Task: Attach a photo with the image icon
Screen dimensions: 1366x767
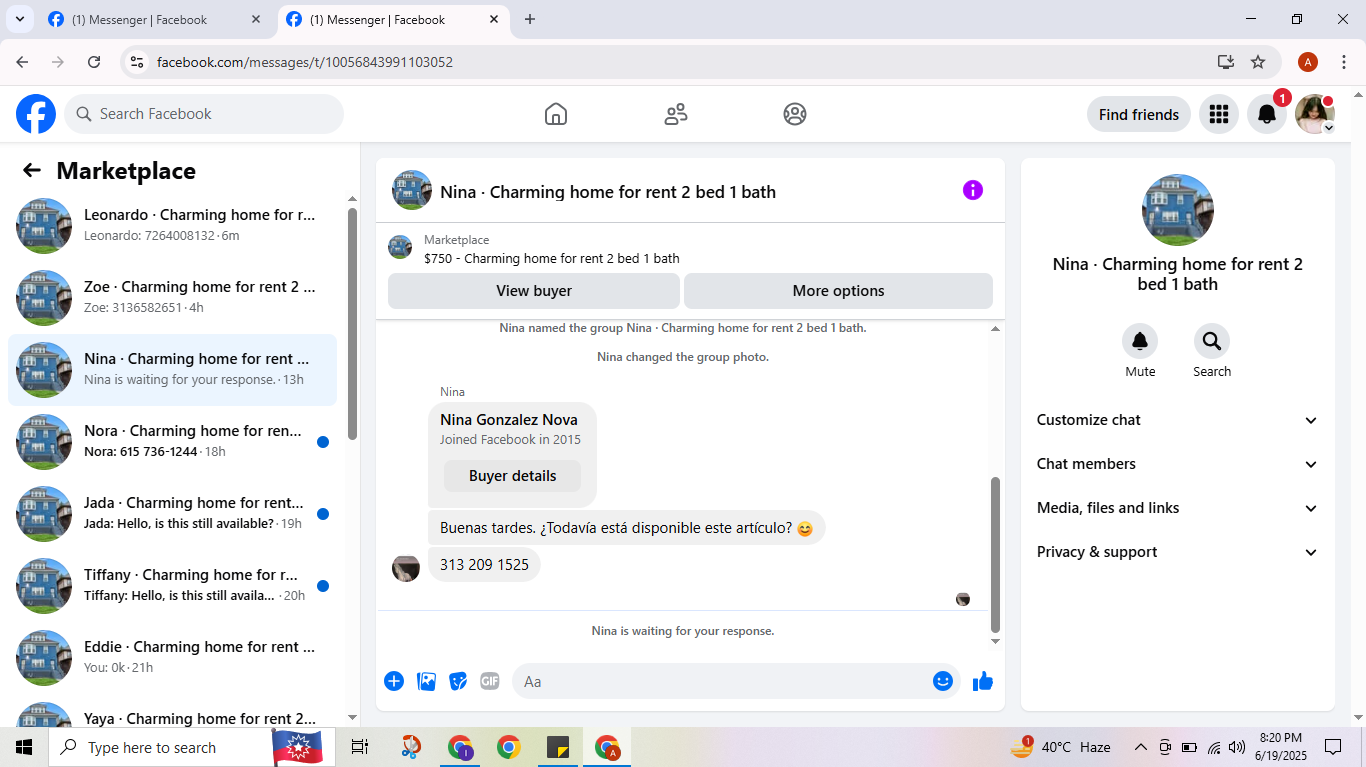Action: click(426, 681)
